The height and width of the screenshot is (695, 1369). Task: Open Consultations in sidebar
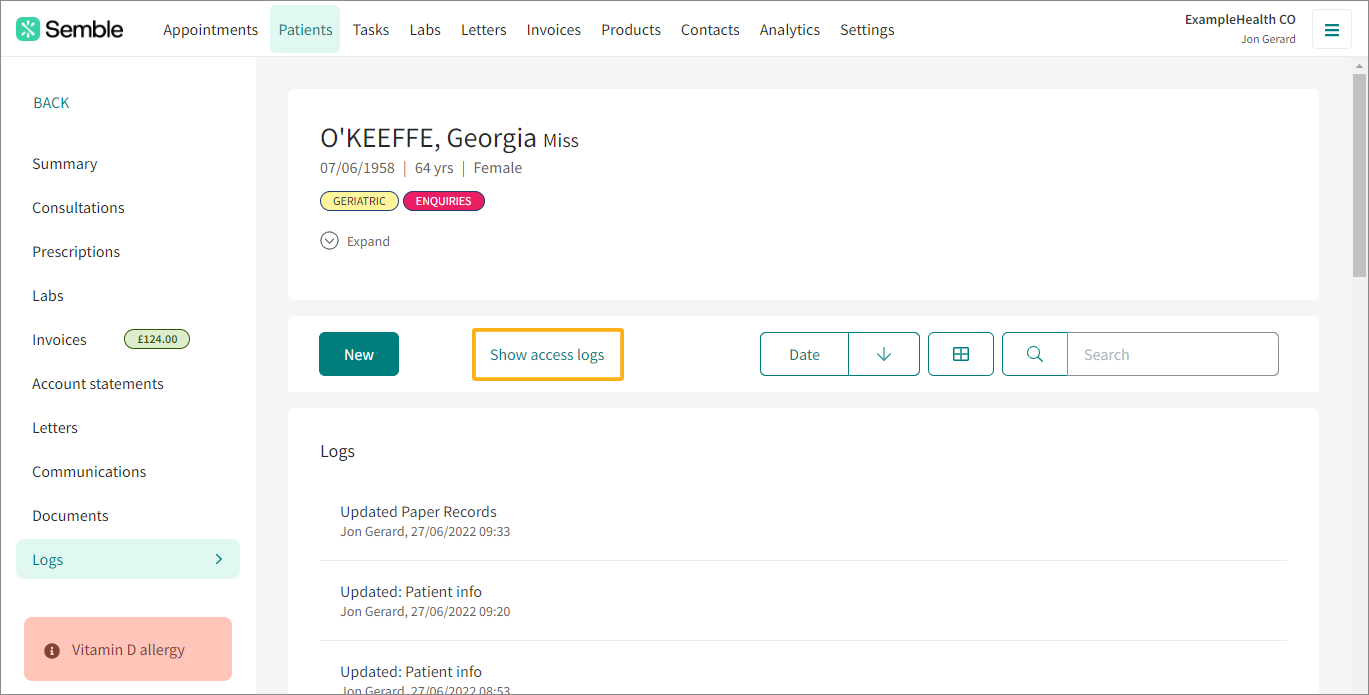click(x=78, y=208)
